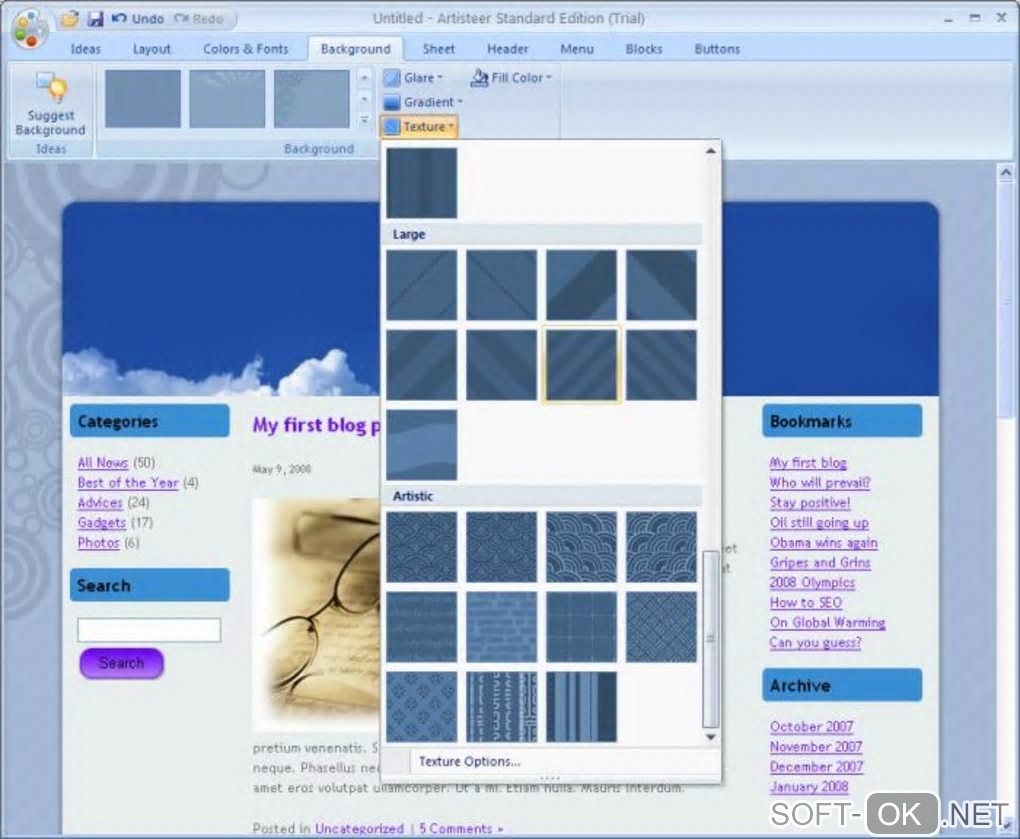Choose the first Large texture in the top row
Image resolution: width=1020 pixels, height=839 pixels.
coord(422,285)
